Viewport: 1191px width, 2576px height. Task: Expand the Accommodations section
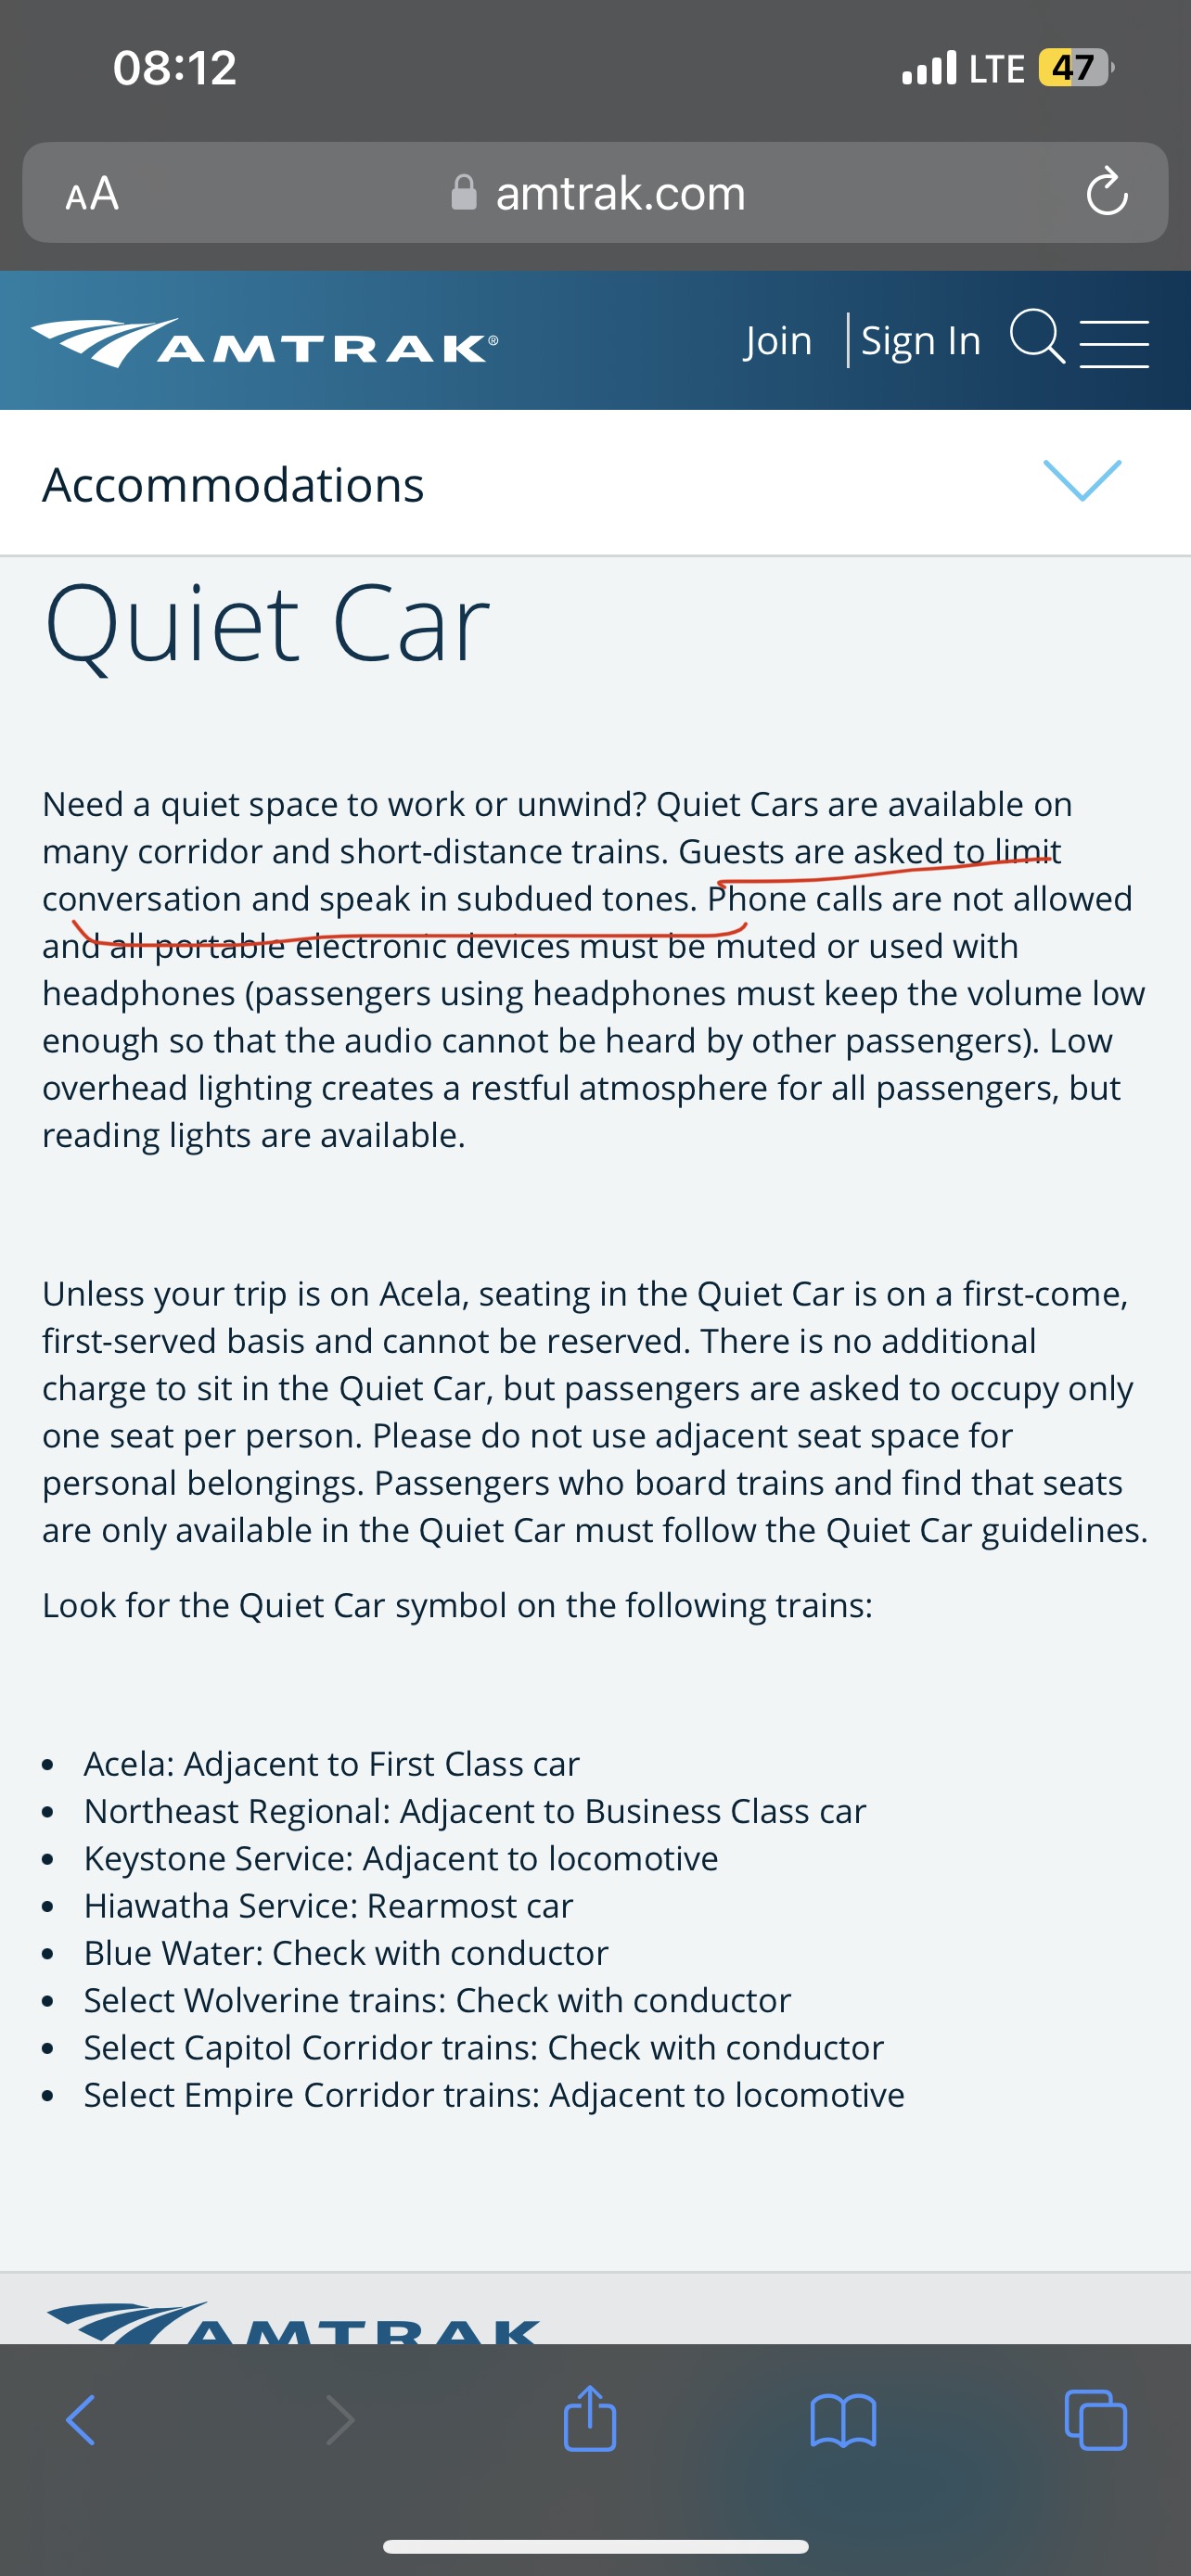(235, 484)
